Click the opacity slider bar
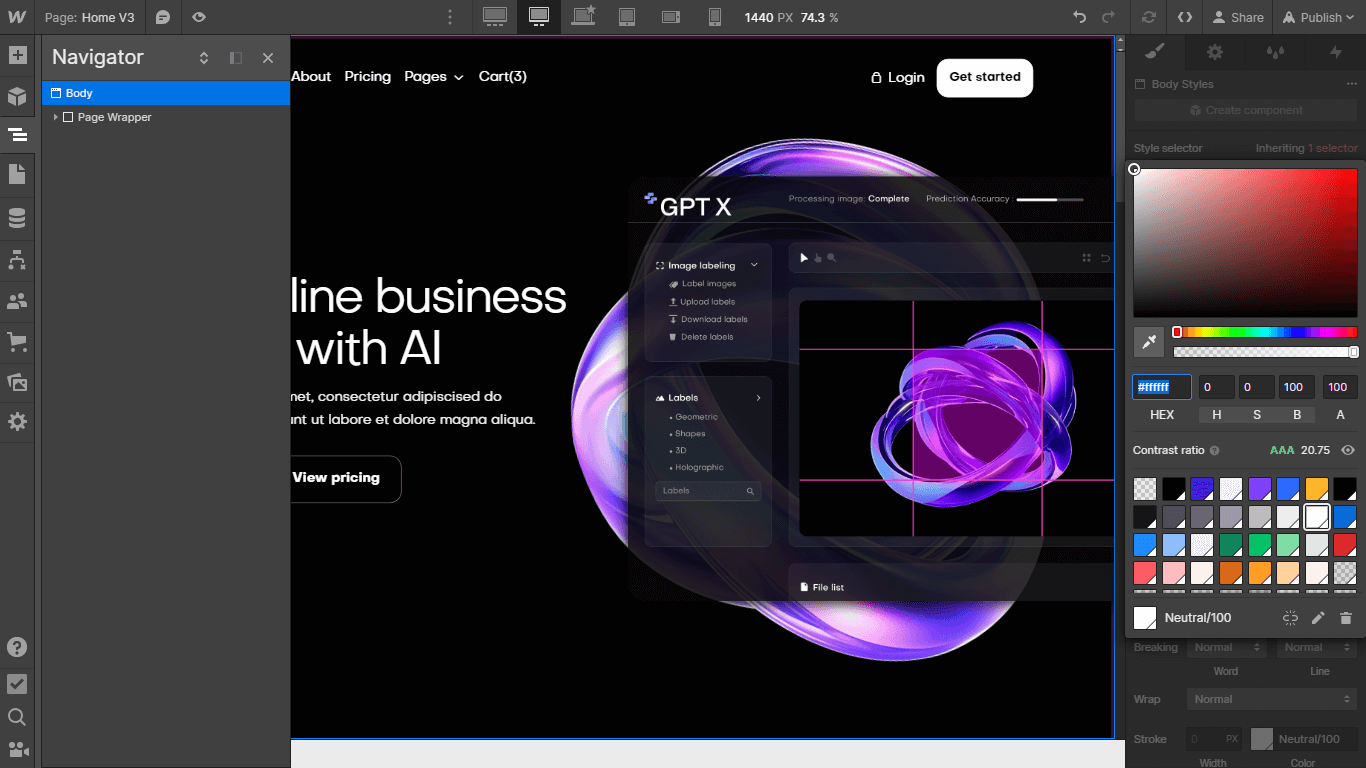 (1266, 352)
